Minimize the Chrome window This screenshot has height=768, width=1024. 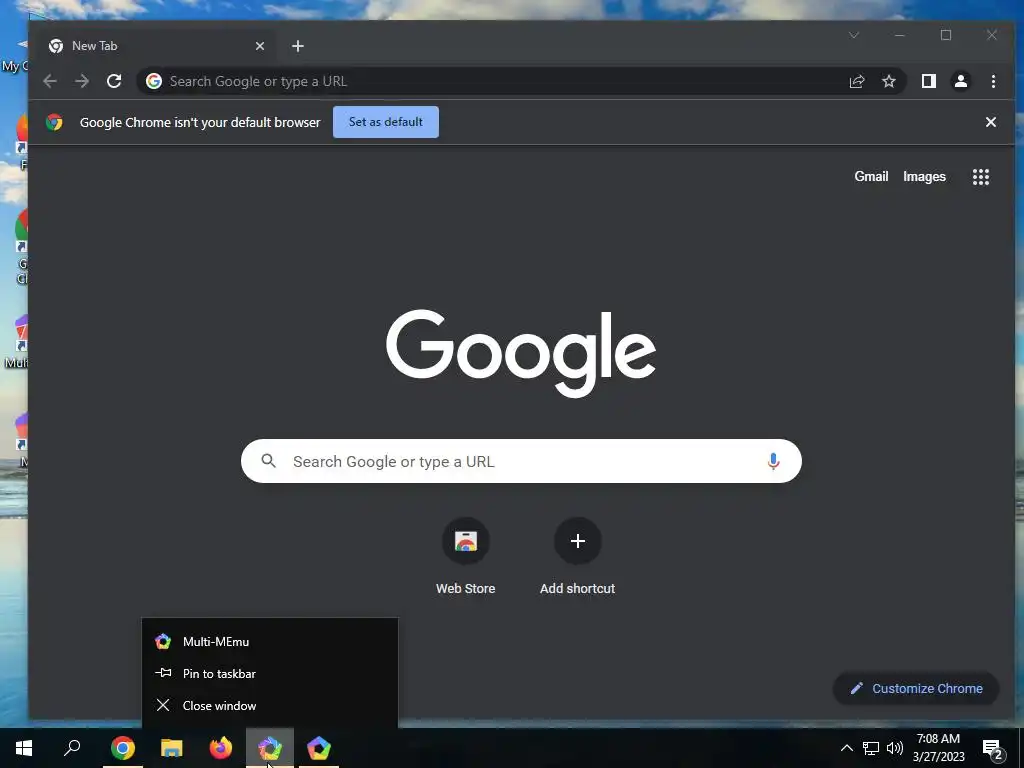900,35
